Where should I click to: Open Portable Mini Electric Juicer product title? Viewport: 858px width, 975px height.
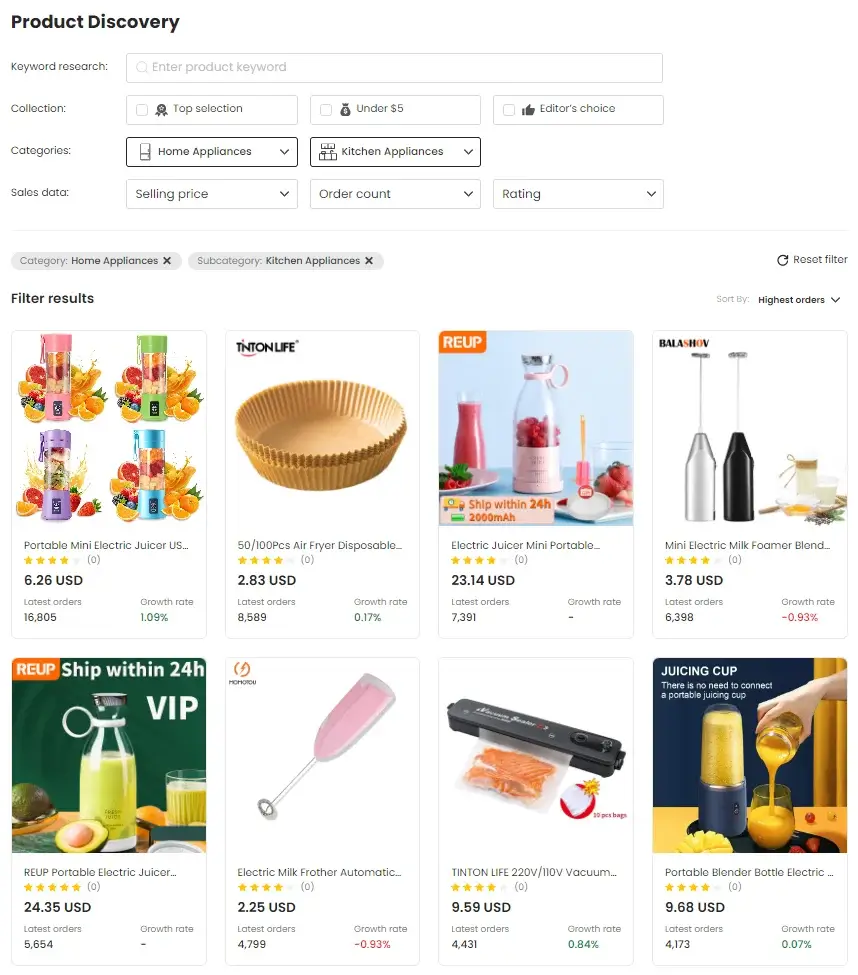(106, 545)
